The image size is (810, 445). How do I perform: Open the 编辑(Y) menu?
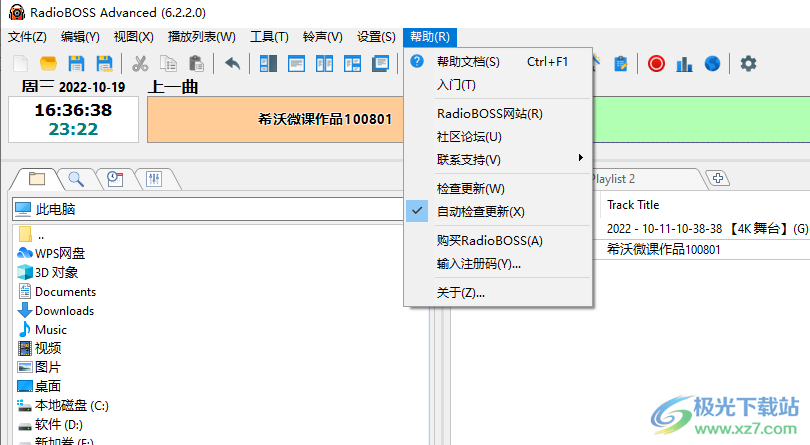point(80,37)
